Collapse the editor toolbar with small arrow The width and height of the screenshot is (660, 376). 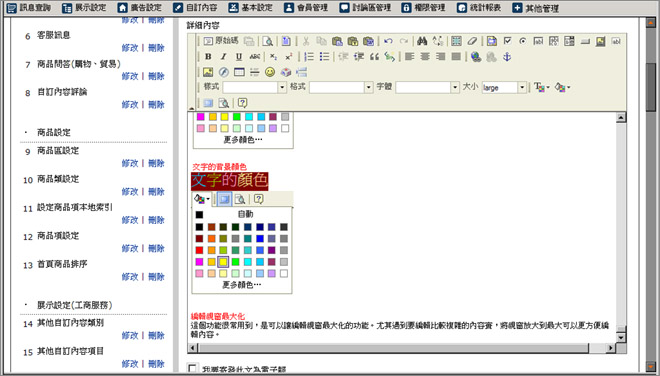(192, 108)
